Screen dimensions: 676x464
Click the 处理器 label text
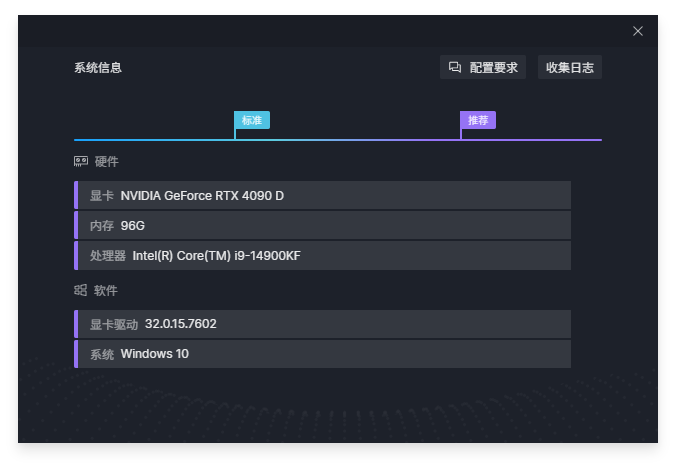point(108,256)
